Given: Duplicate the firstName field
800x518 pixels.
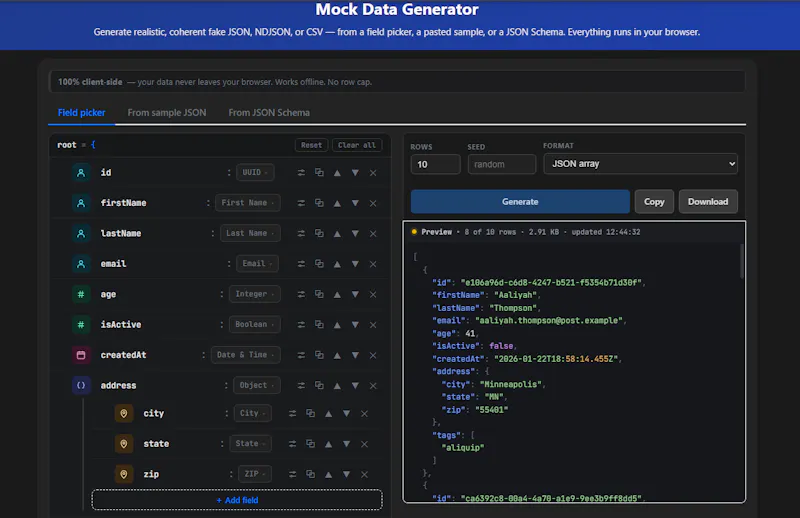Looking at the screenshot, I should 319,203.
